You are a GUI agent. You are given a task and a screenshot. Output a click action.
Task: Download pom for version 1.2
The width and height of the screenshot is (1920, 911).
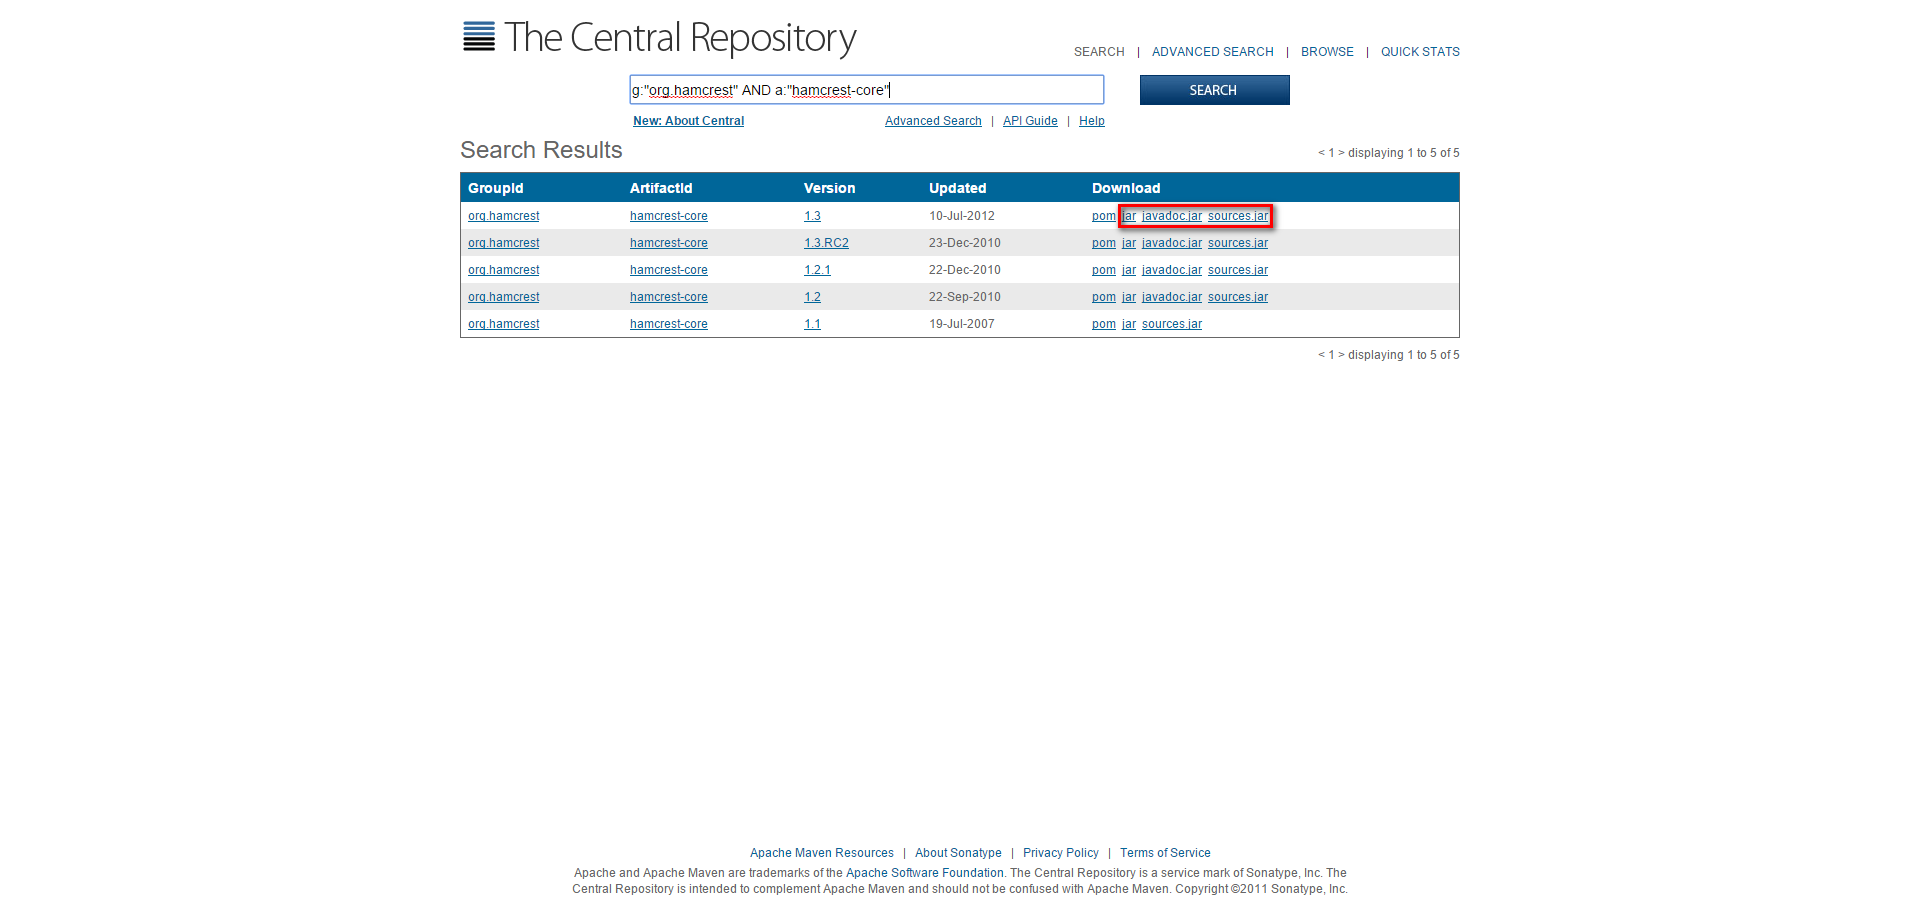[1103, 297]
